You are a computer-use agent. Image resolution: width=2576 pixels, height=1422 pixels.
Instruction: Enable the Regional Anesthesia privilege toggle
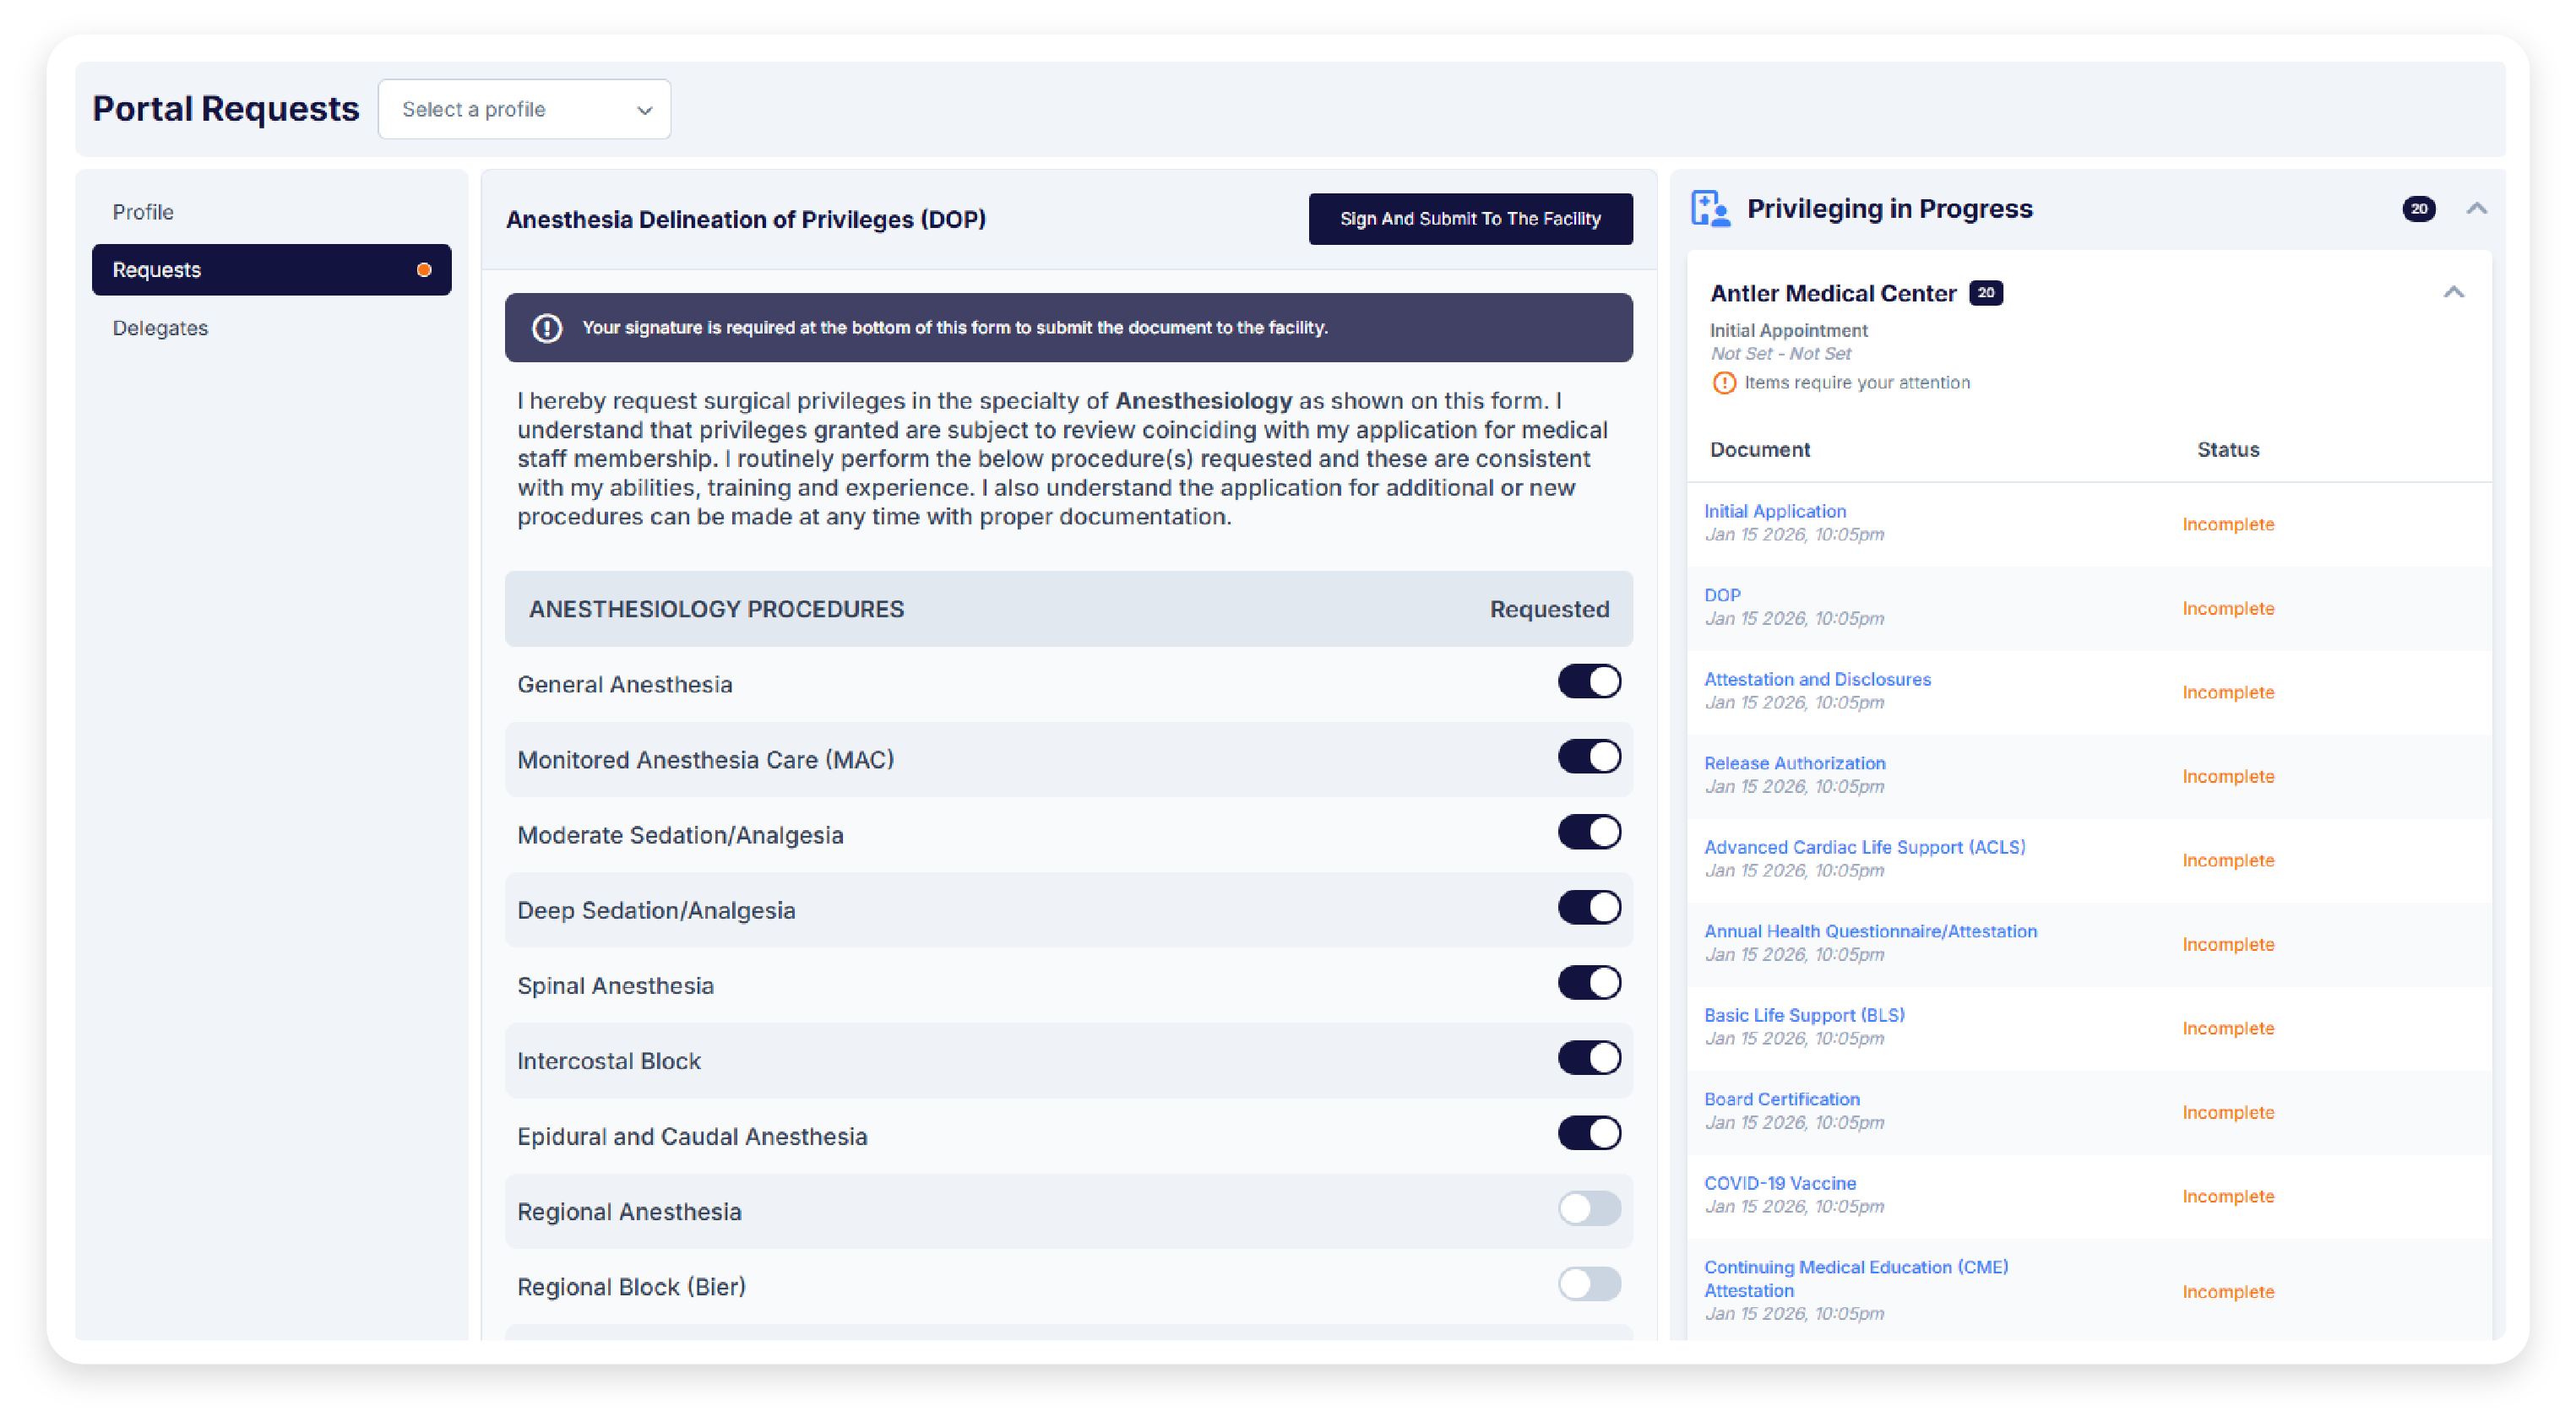coord(1589,1208)
